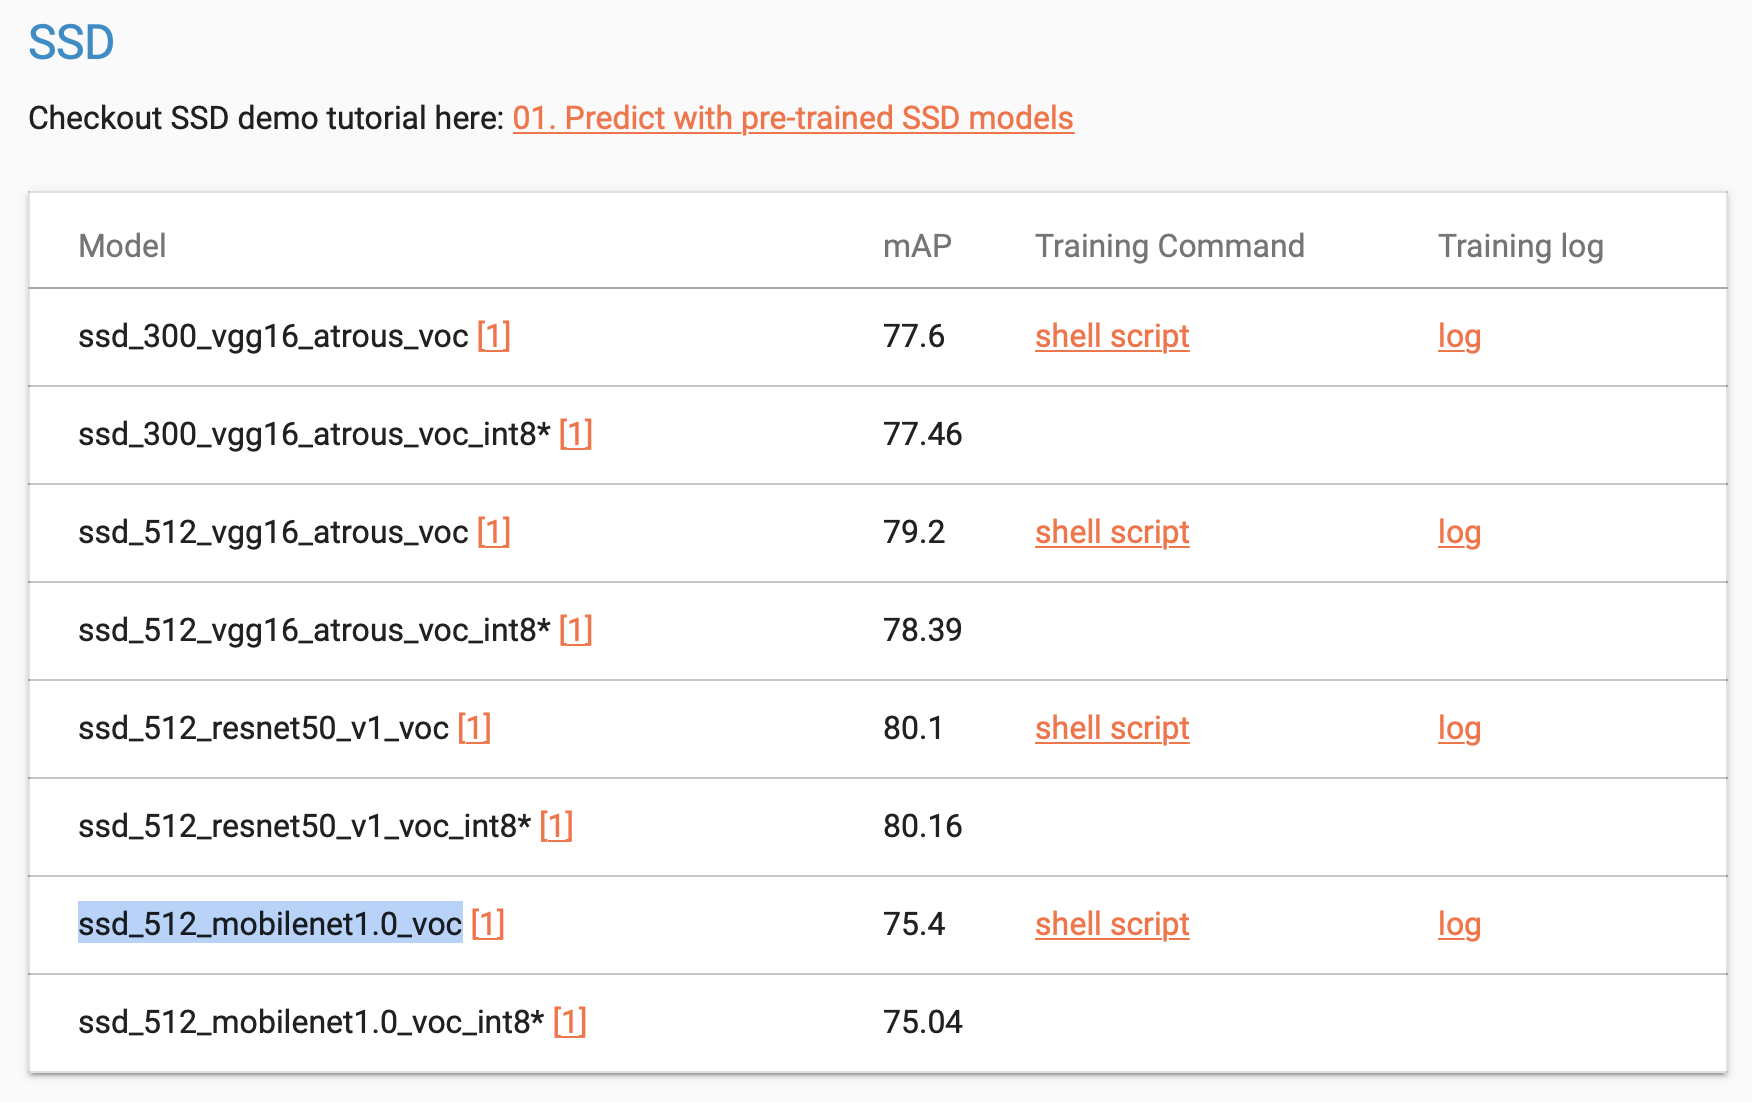1752x1102 pixels.
Task: Click the [1] reference for ssd_512_resnet50_v1_voc
Action: pyautogui.click(x=474, y=729)
